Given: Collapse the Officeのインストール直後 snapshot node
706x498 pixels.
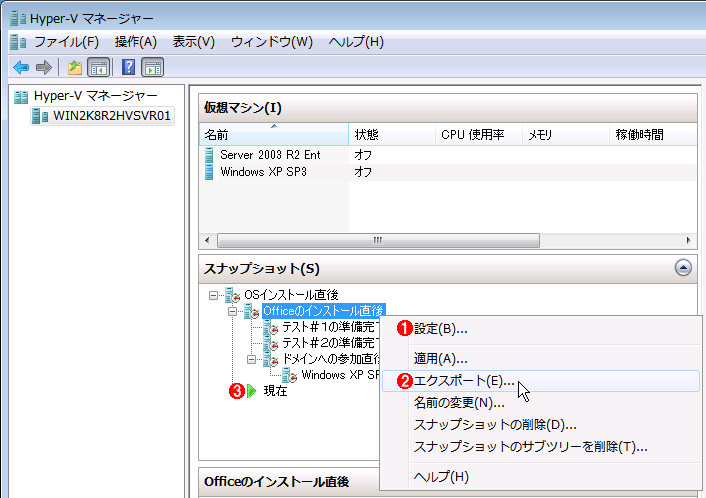Looking at the screenshot, I should (x=232, y=311).
